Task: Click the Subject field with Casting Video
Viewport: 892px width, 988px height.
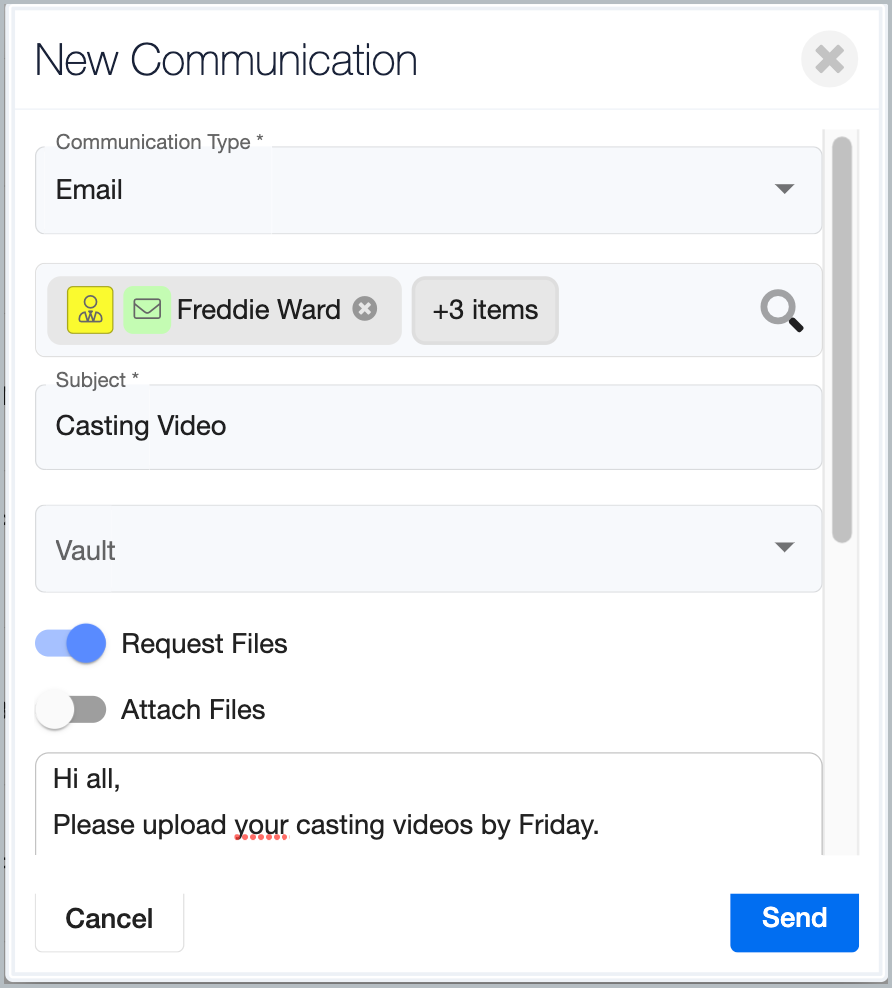Action: [x=428, y=427]
